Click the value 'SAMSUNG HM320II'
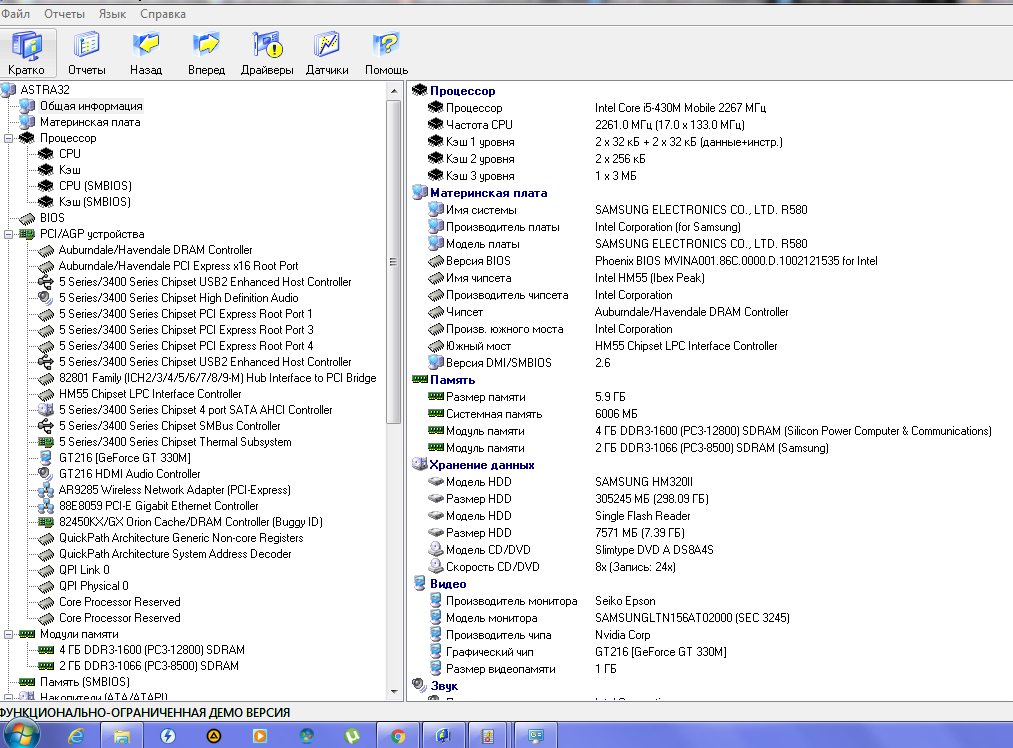 pos(643,482)
